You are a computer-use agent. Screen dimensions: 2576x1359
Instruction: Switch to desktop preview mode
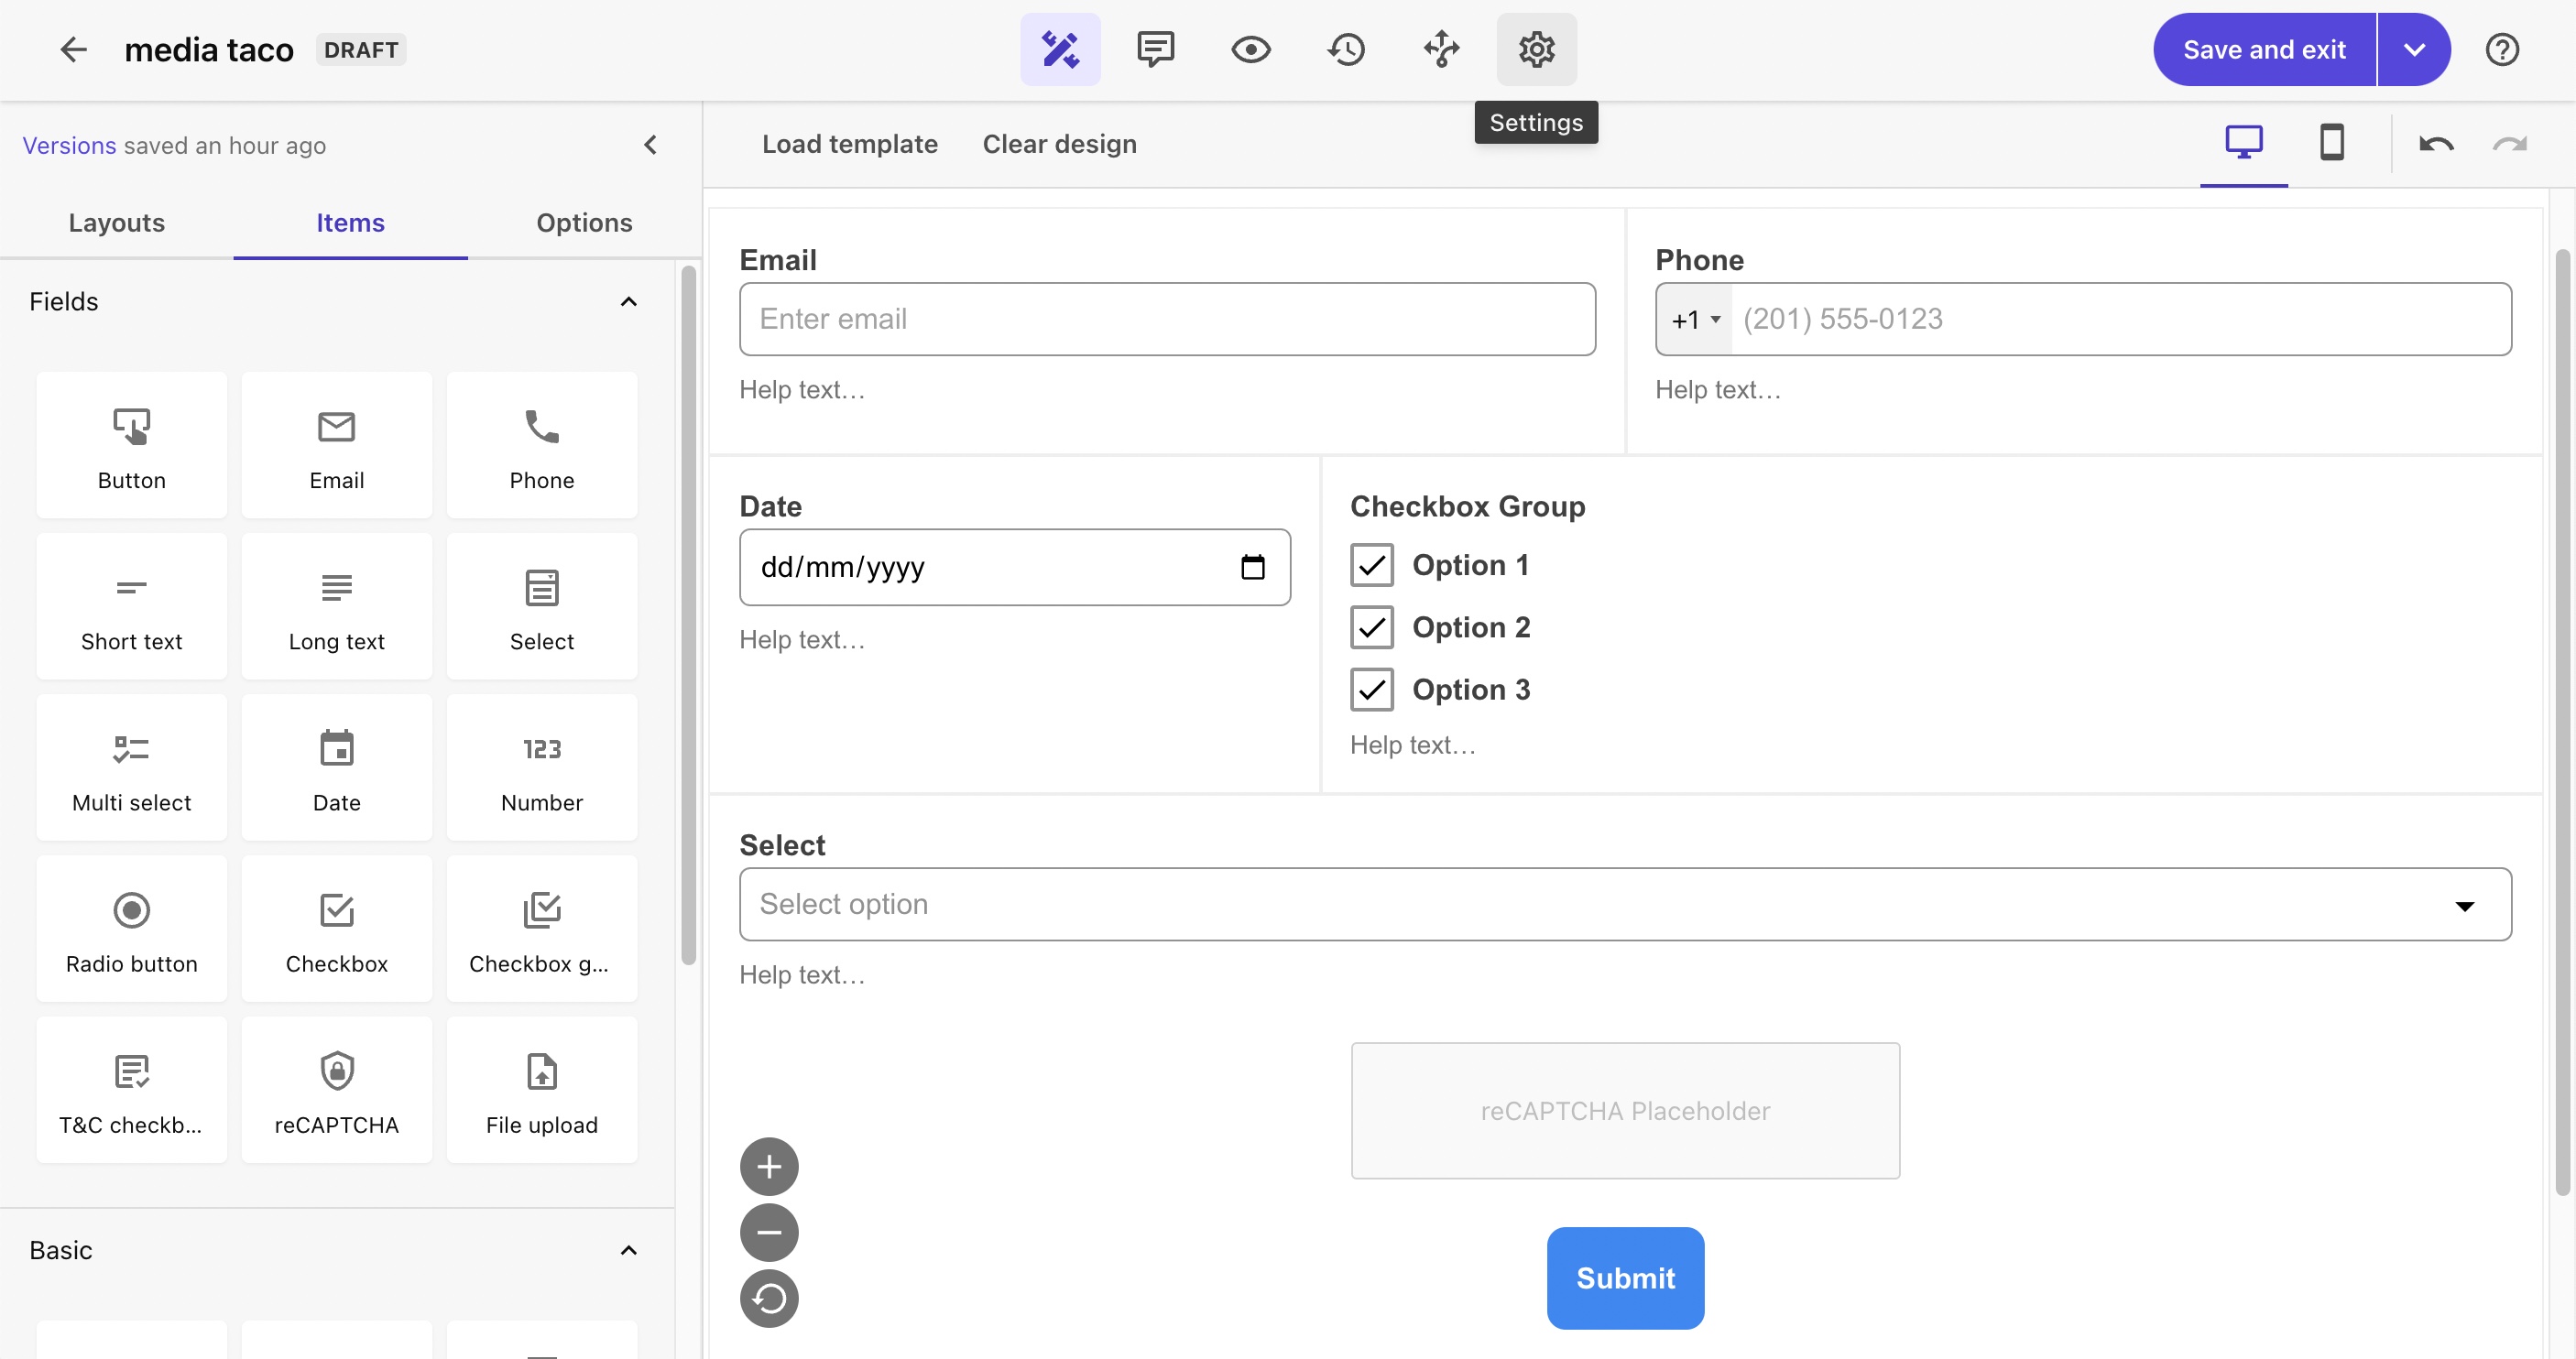coord(2243,143)
